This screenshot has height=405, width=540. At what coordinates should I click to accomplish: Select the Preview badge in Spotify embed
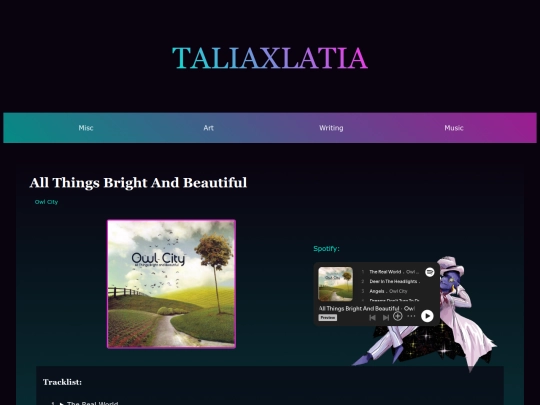(328, 318)
